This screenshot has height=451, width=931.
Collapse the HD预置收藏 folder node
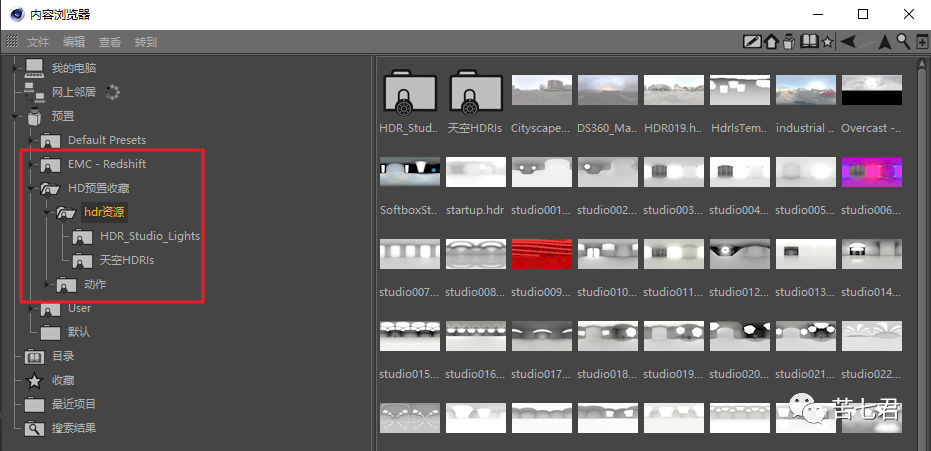point(31,188)
